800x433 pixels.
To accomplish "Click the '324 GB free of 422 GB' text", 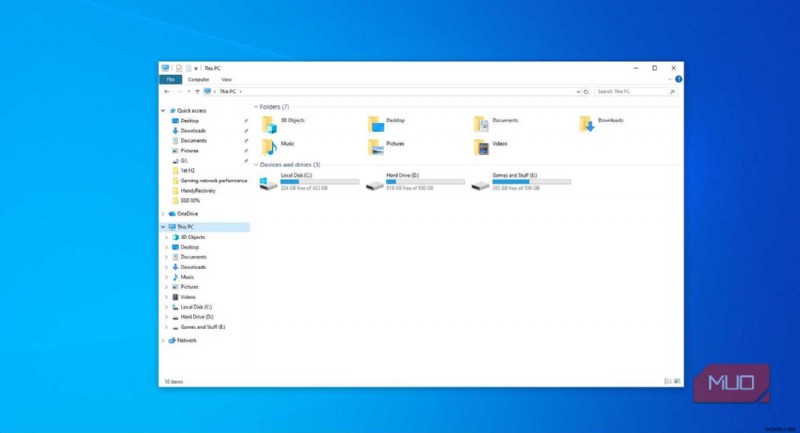I will tap(304, 188).
